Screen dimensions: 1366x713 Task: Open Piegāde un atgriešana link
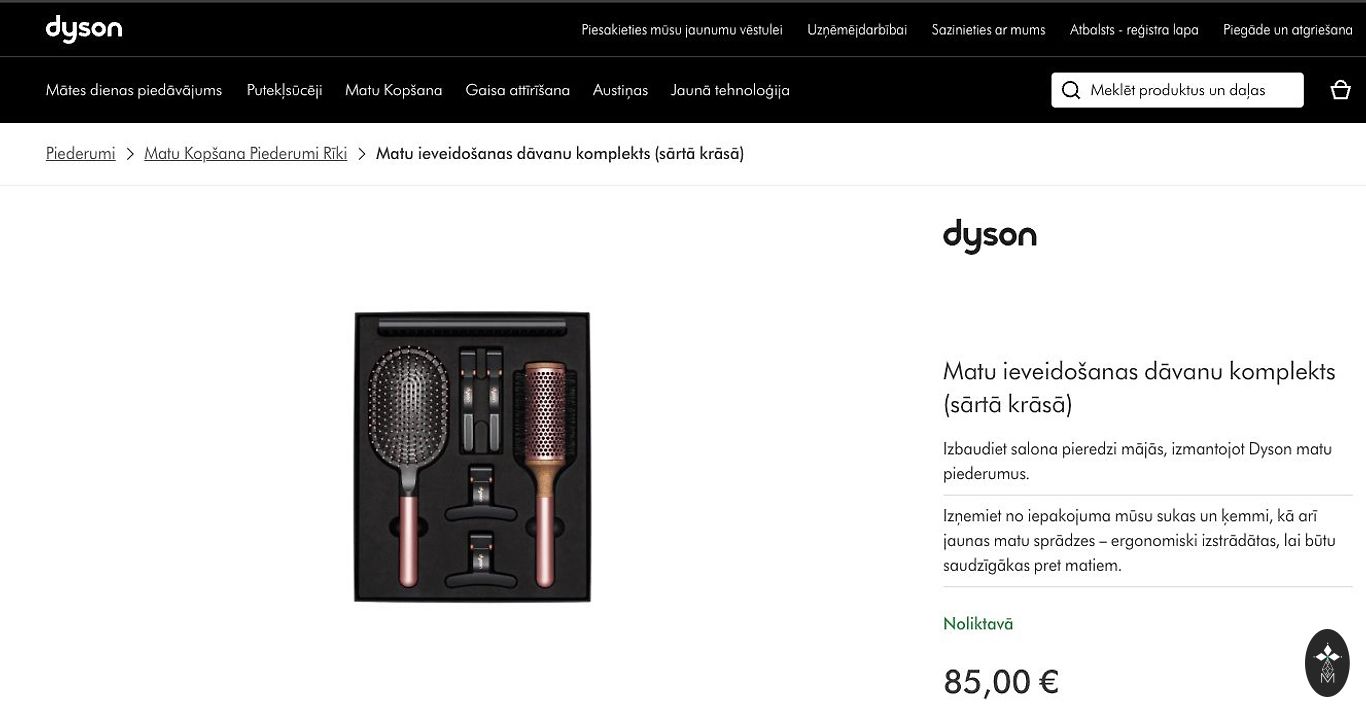point(1287,30)
